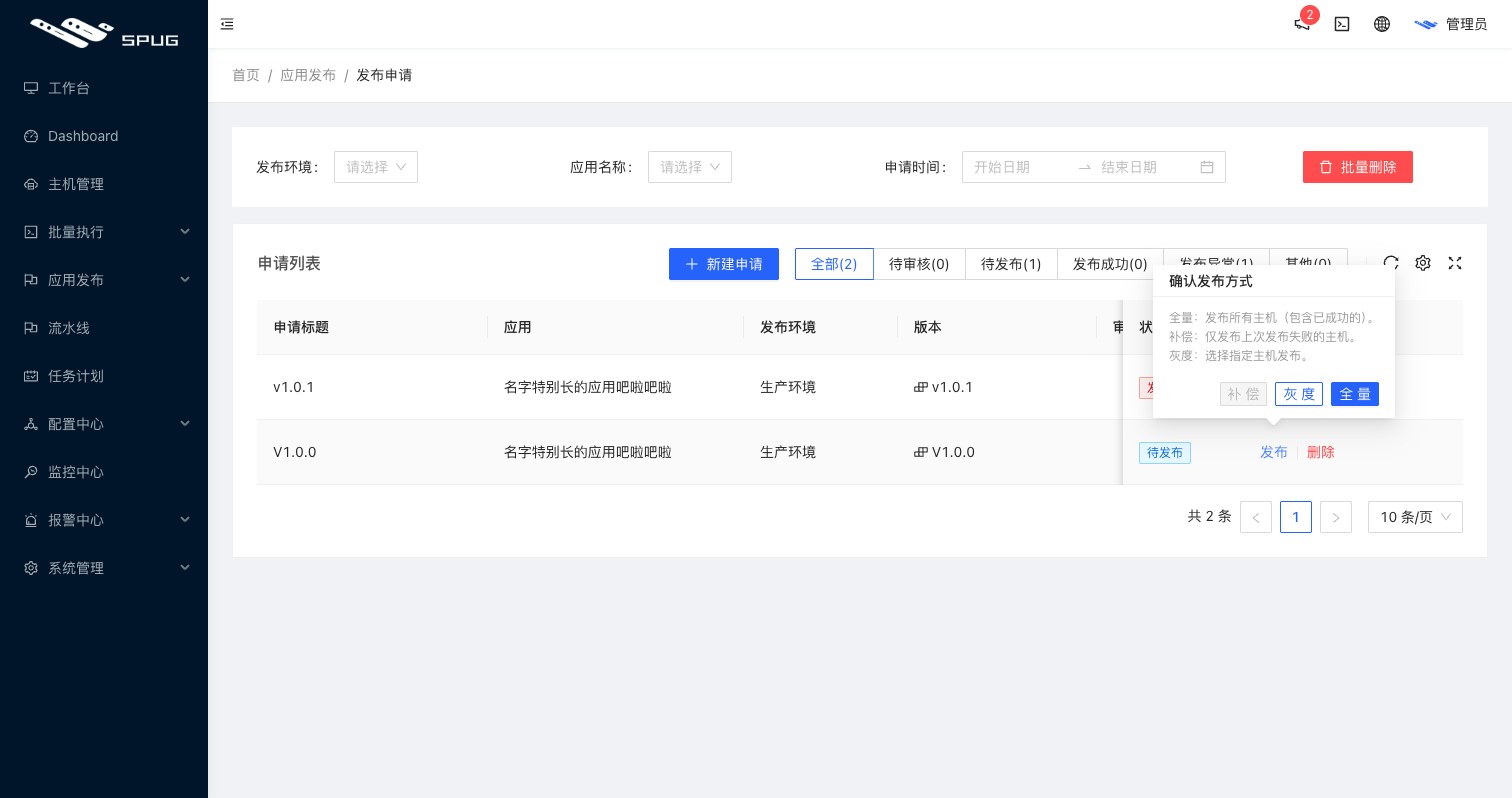Viewport: 1512px width, 798px height.
Task: Click the calendar icon in date range
Action: [1207, 167]
